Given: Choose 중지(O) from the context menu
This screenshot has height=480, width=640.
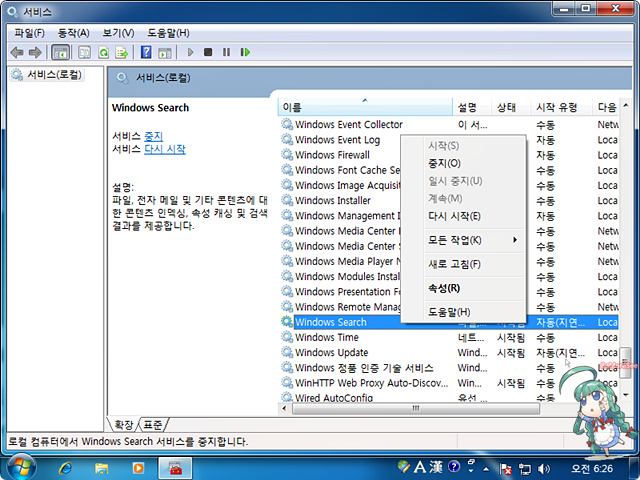Looking at the screenshot, I should click(x=444, y=163).
